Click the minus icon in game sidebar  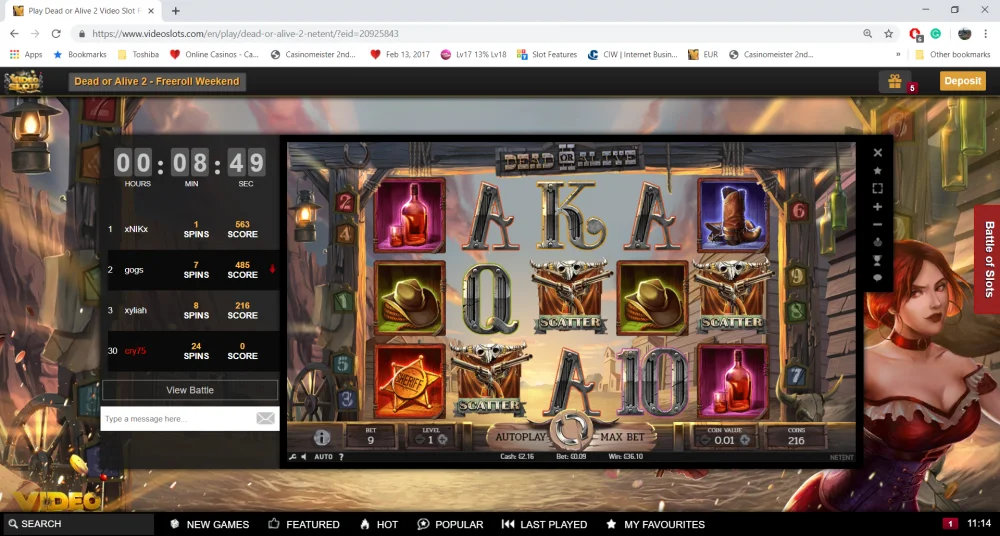(878, 225)
